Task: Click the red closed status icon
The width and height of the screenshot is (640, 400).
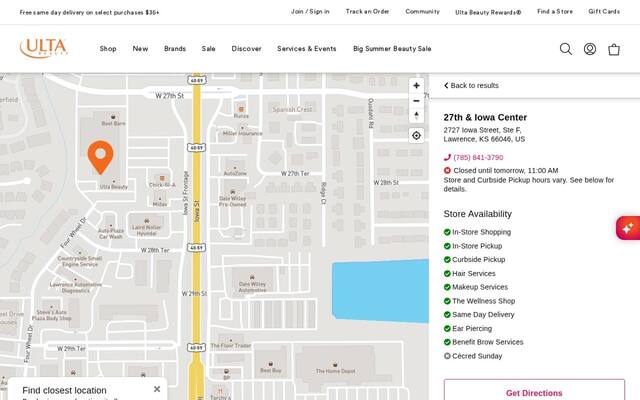Action: click(447, 171)
